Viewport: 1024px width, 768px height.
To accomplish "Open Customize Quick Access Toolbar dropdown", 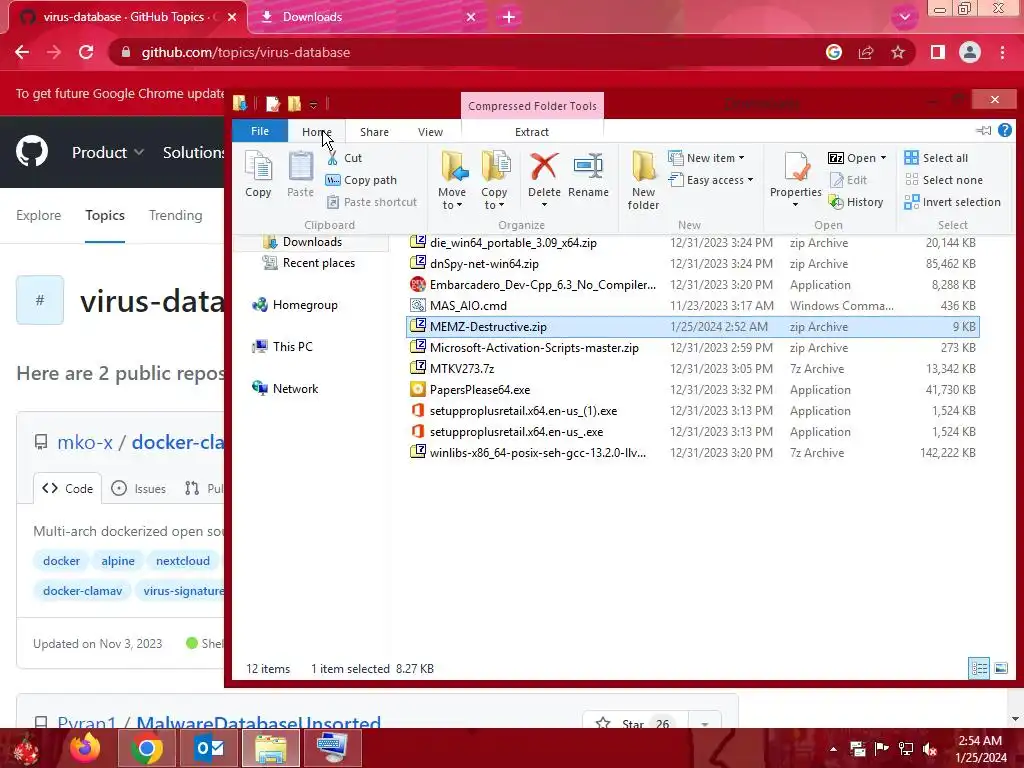I will click(x=313, y=104).
